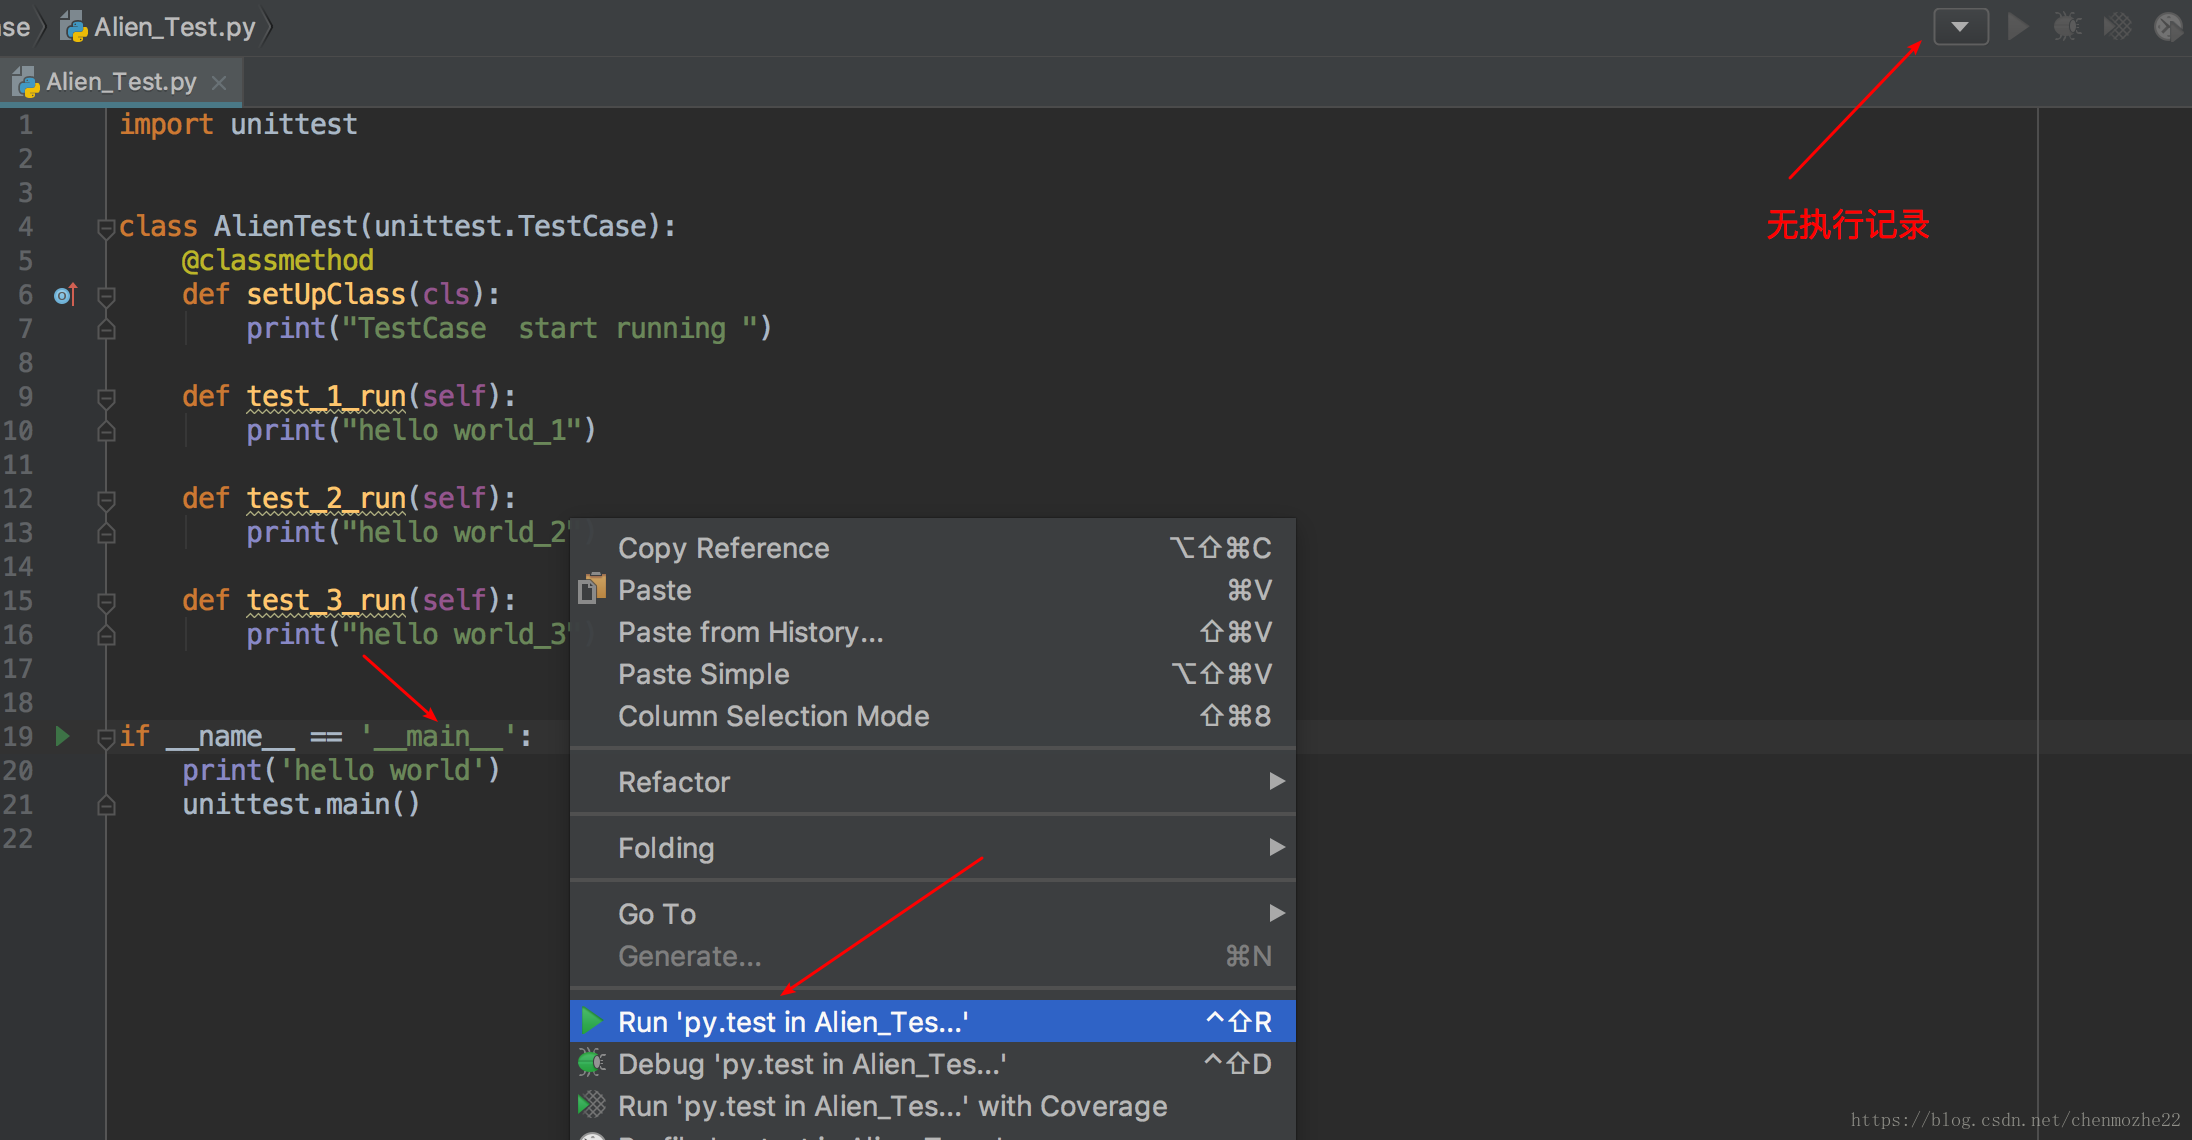The height and width of the screenshot is (1140, 2192).
Task: Open the run configuration dropdown
Action: 1960,27
